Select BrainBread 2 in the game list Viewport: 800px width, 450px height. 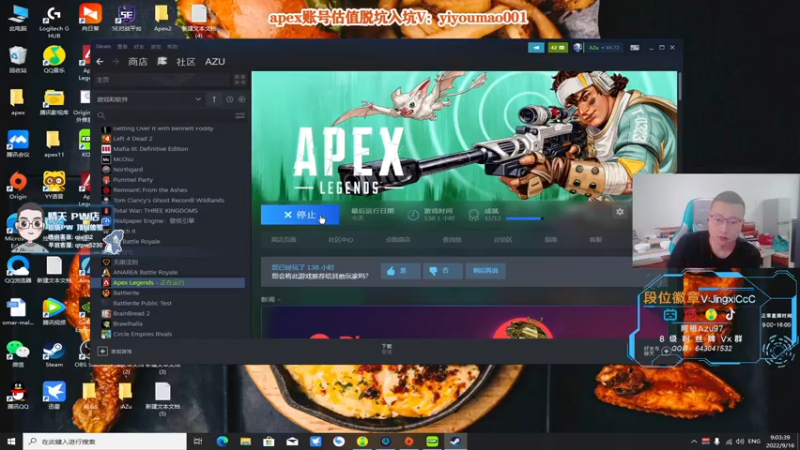[x=131, y=313]
